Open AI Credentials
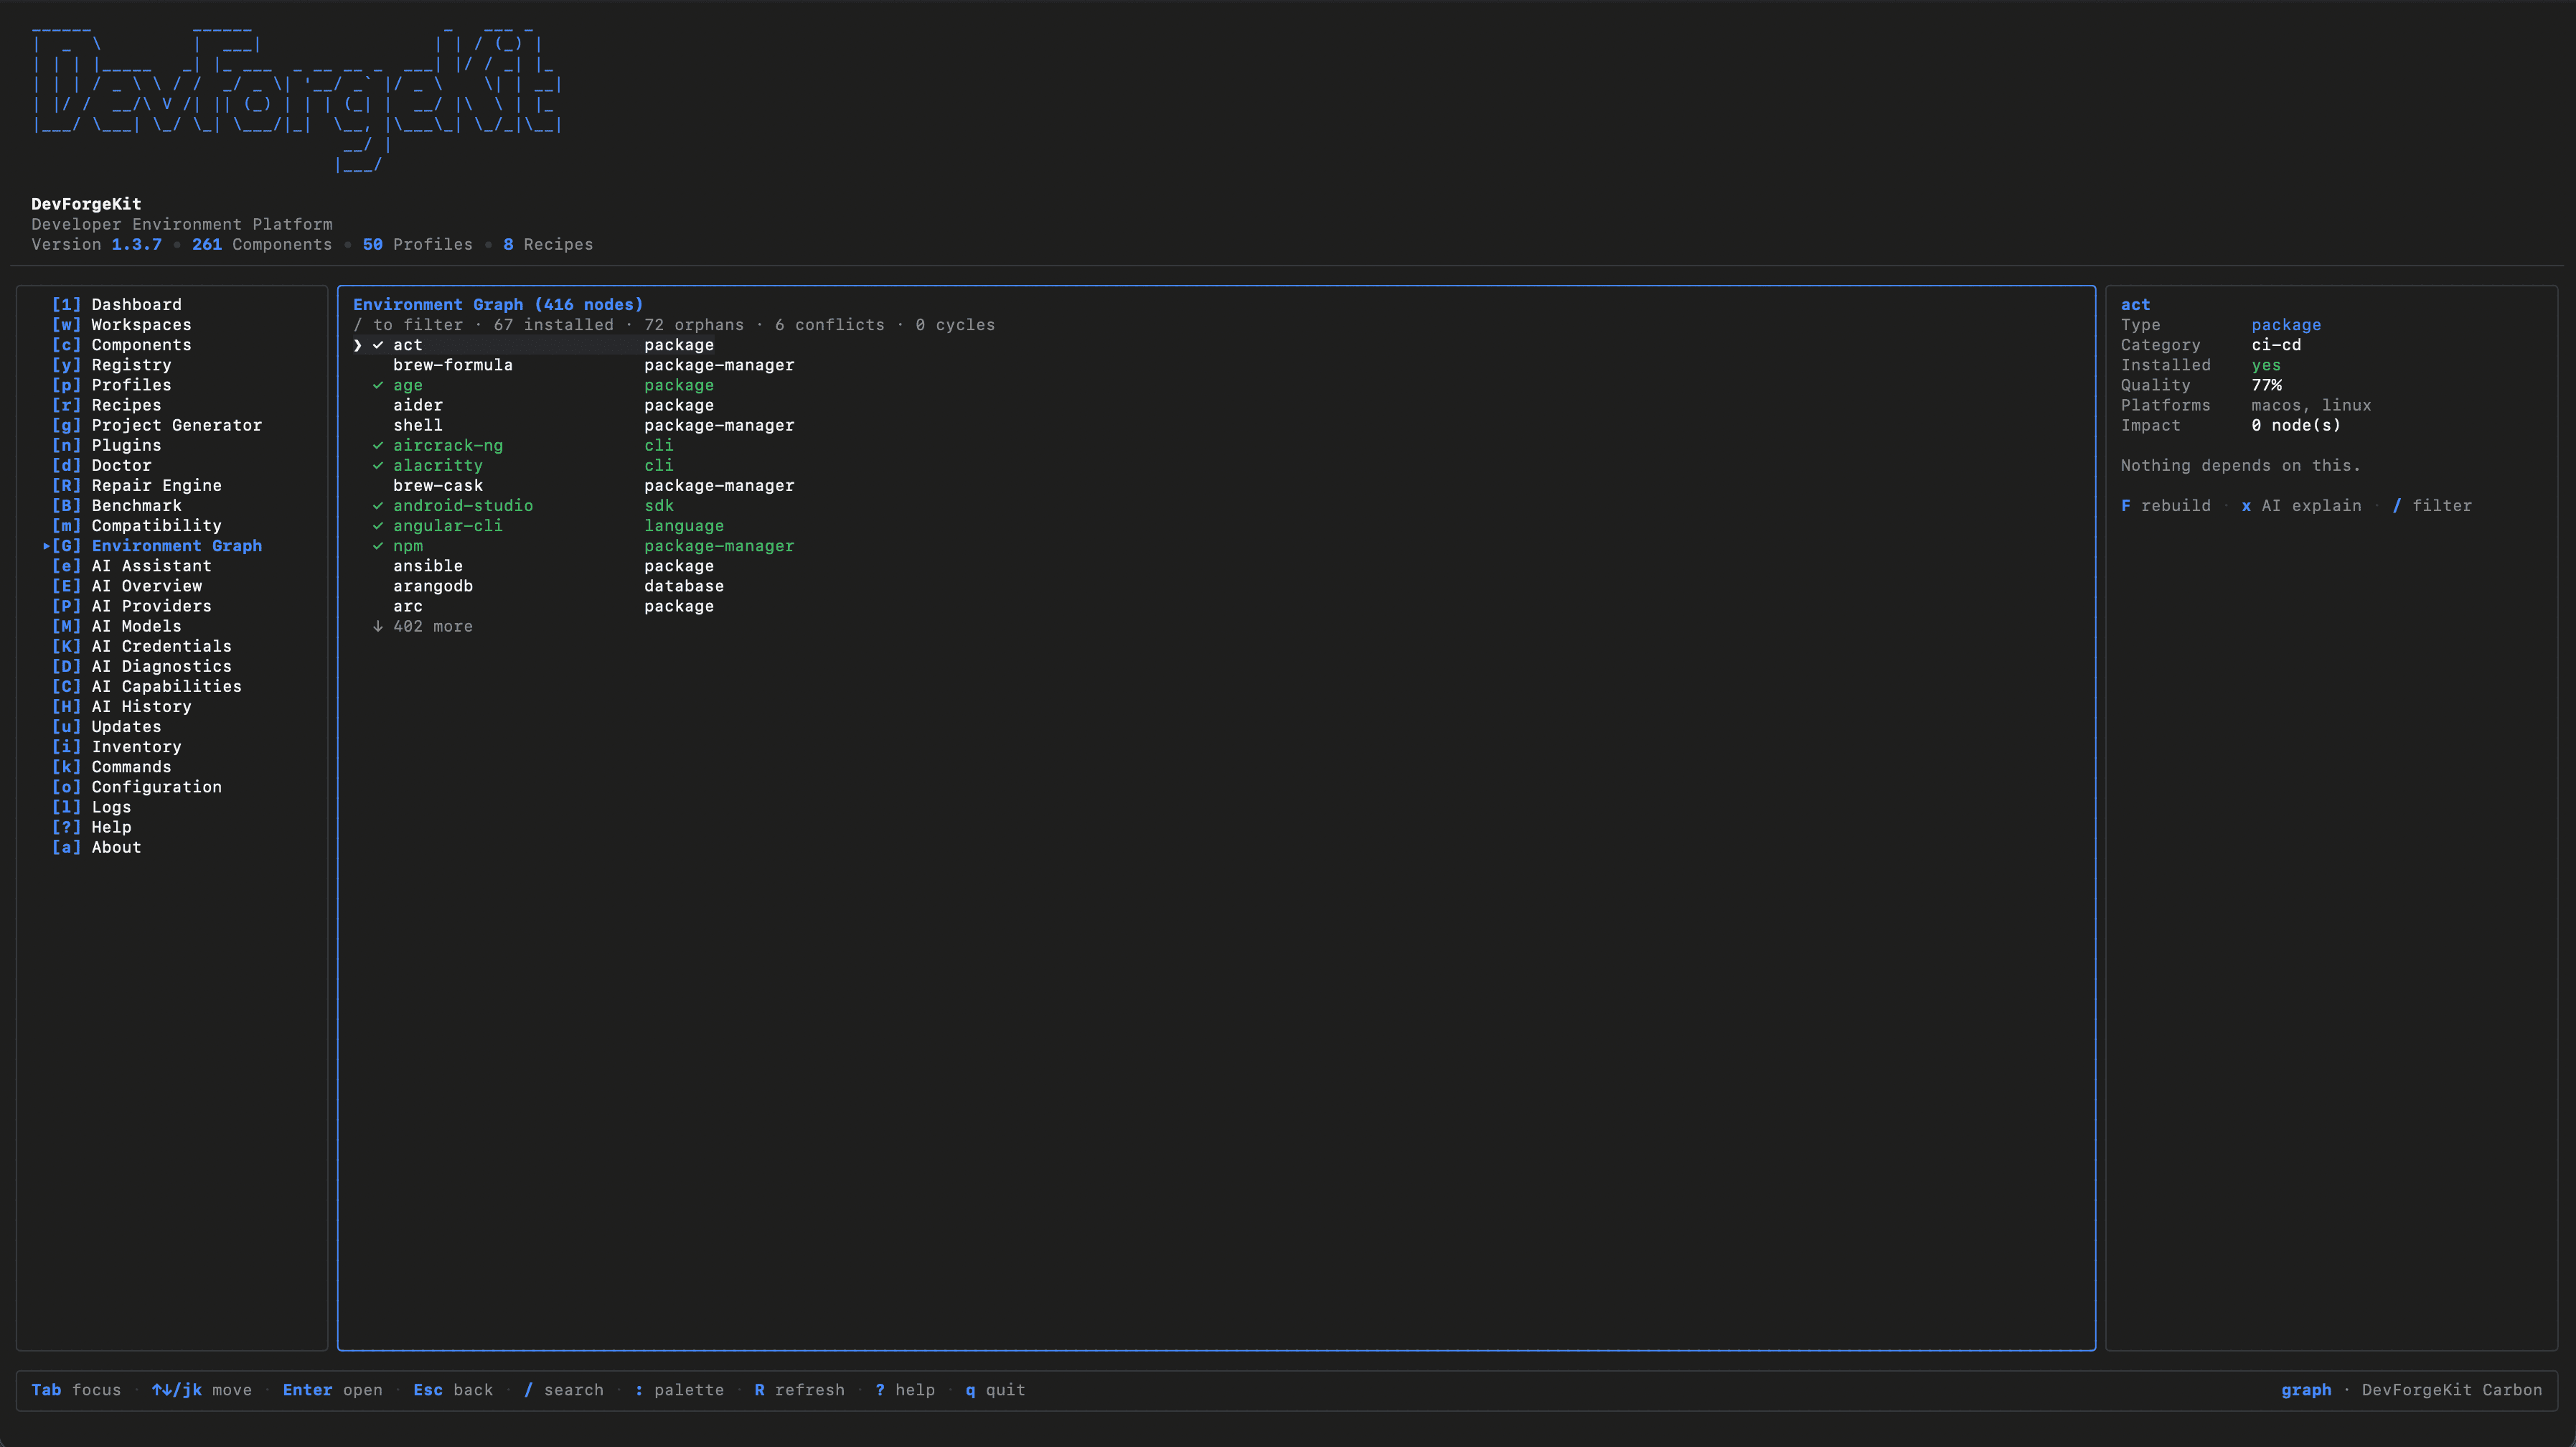The height and width of the screenshot is (1447, 2576). (x=141, y=646)
